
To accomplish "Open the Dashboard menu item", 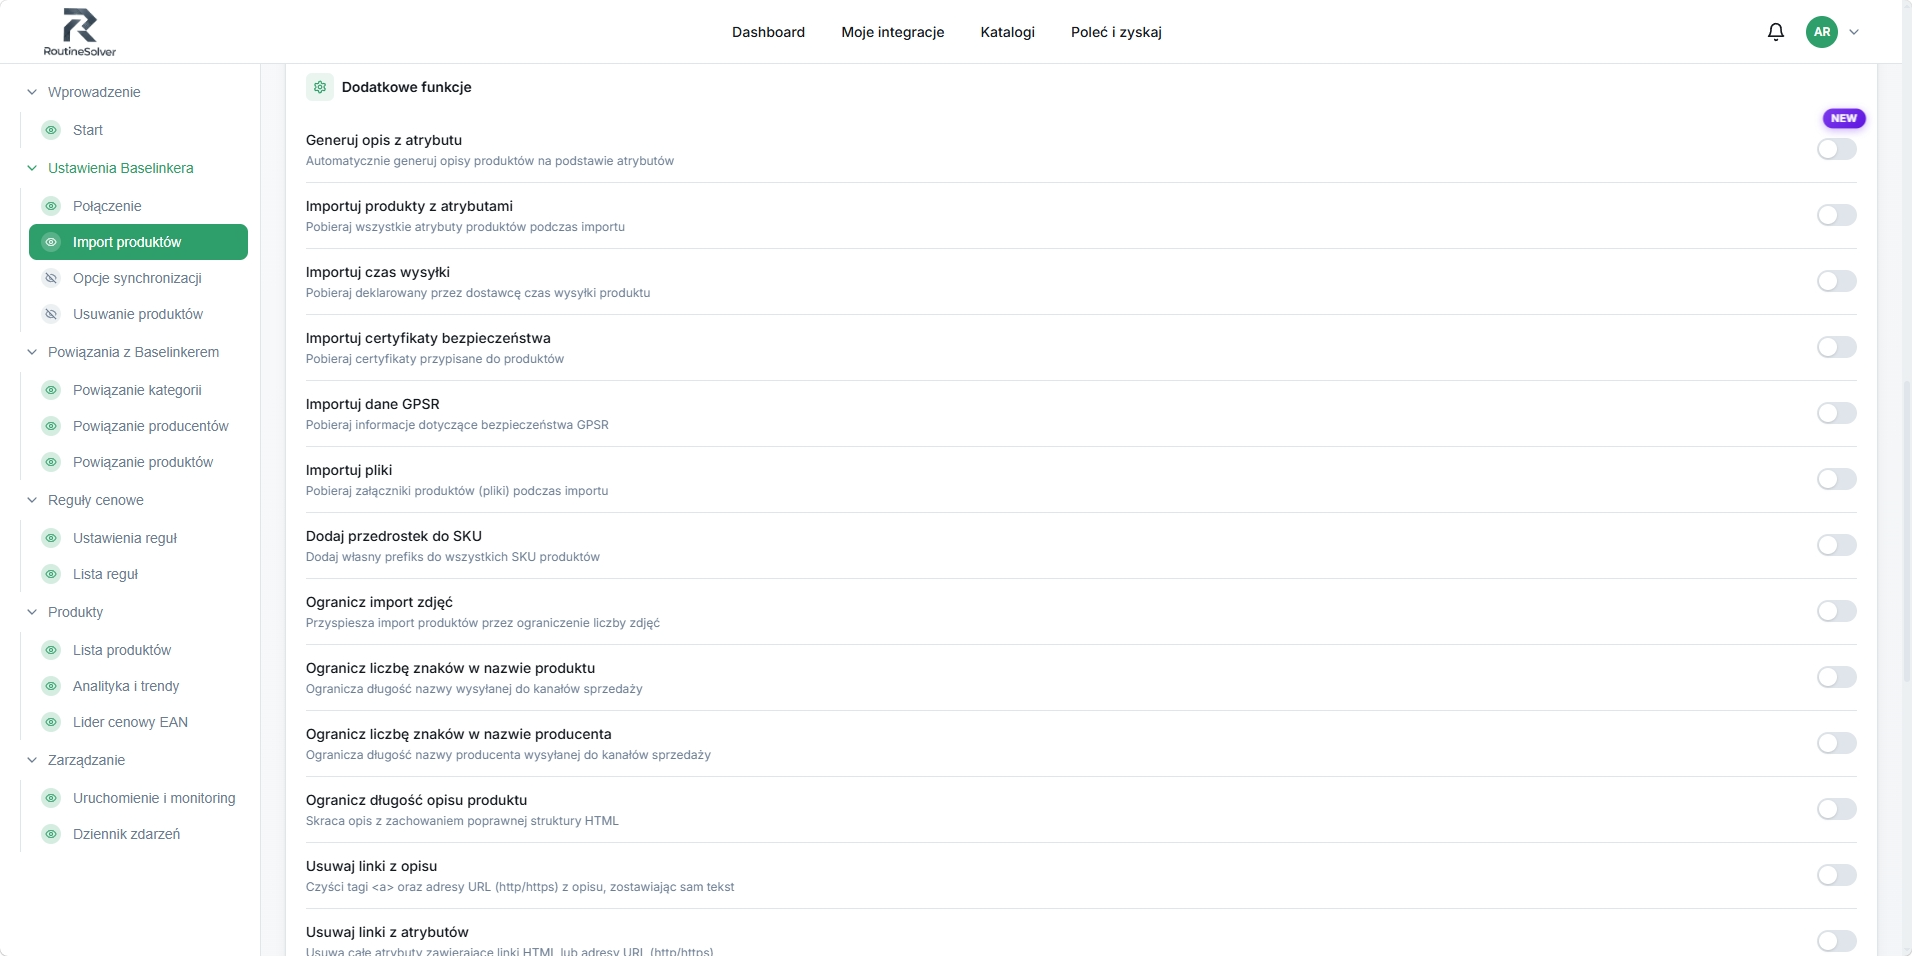I will 768,32.
